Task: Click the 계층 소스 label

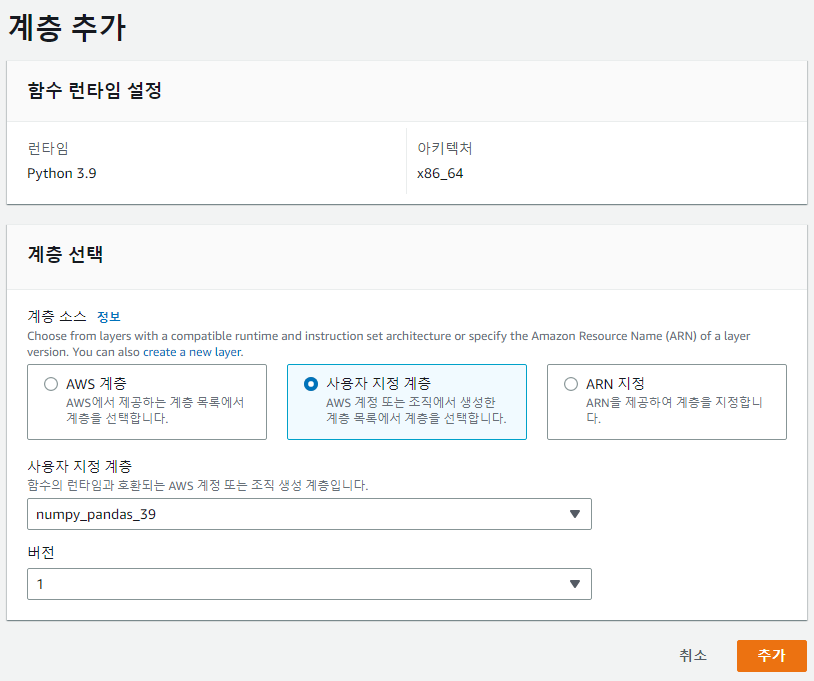Action: (x=57, y=317)
